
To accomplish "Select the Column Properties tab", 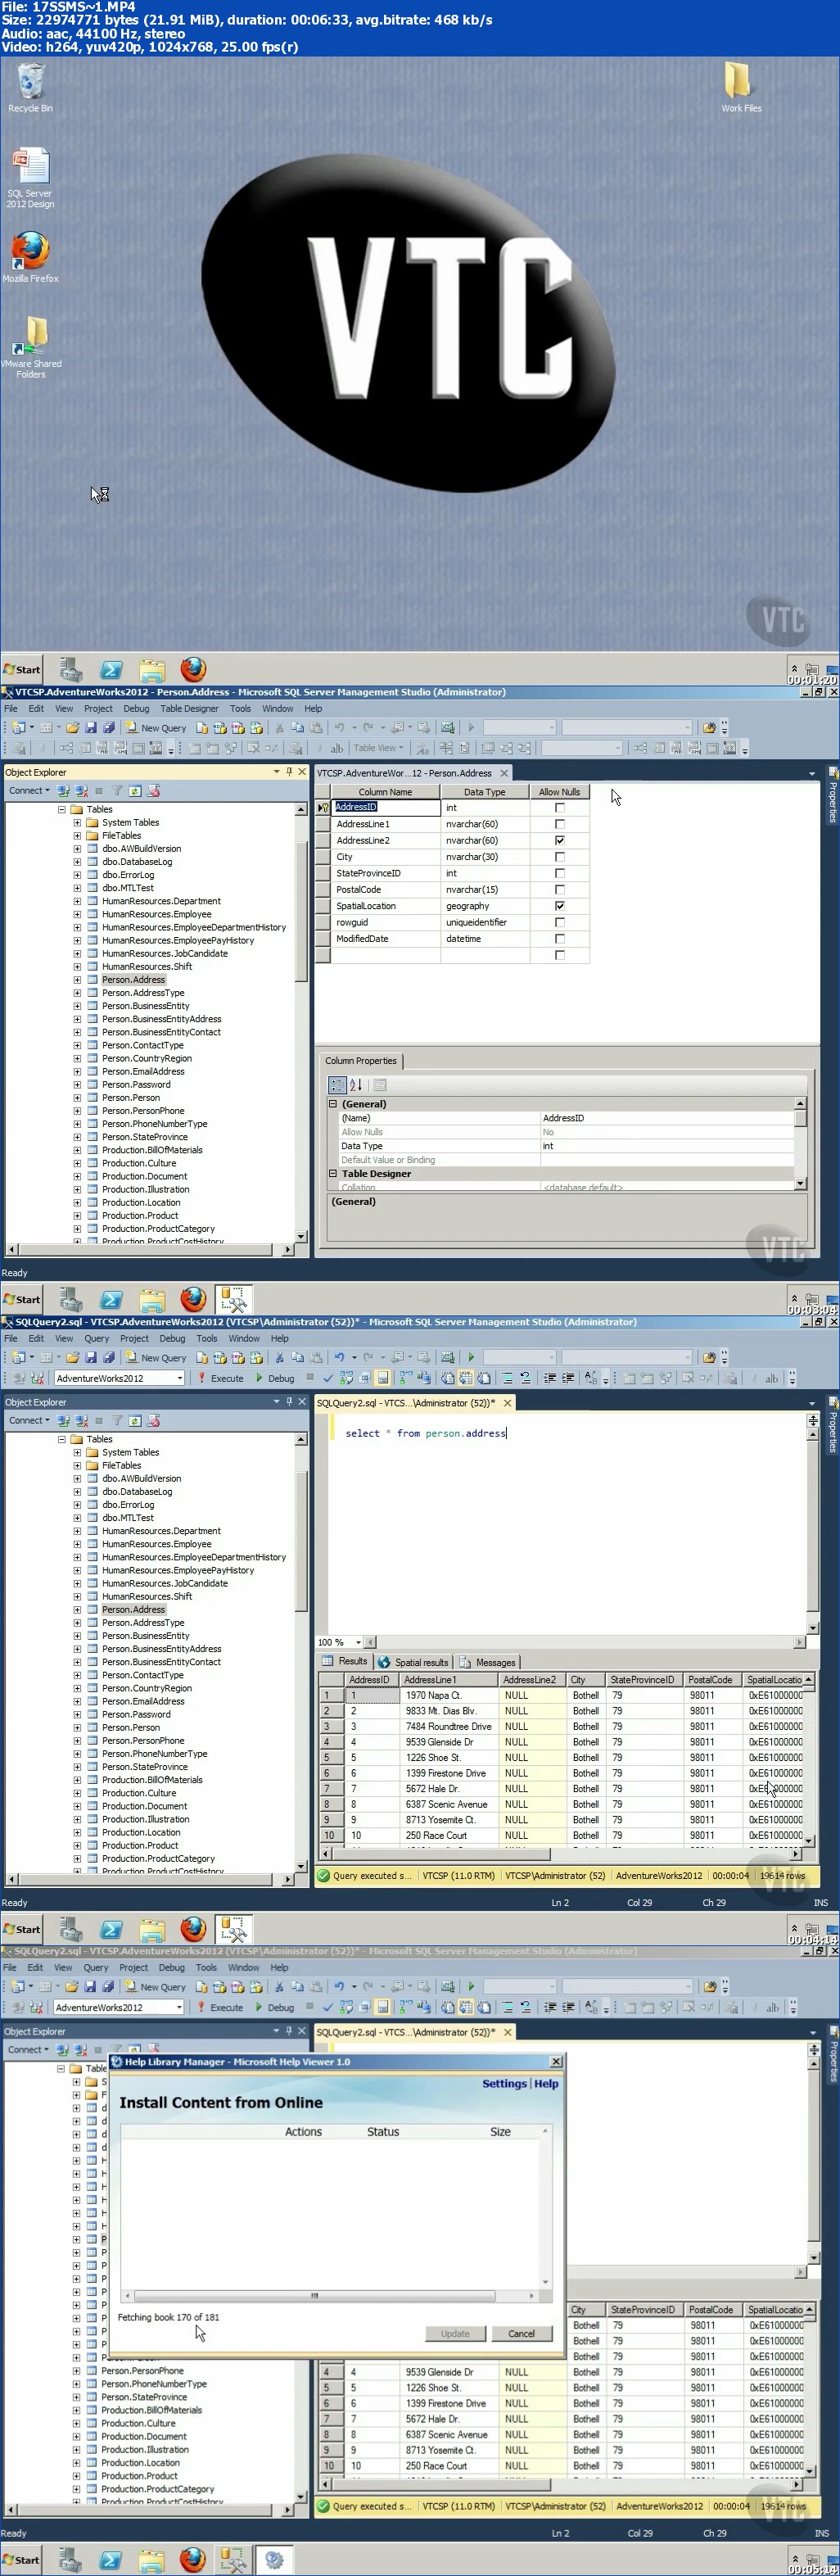I will tap(360, 1060).
